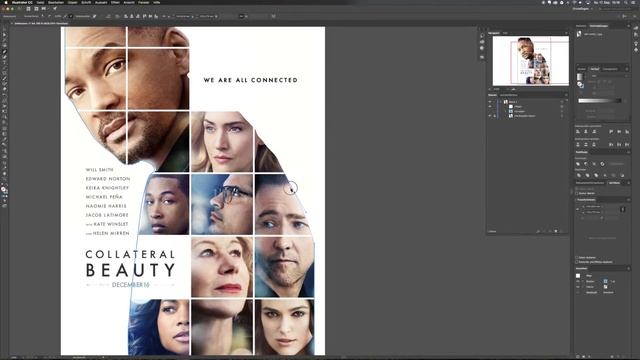Open the Objekt menu
The width and height of the screenshot is (640, 360).
click(73, 2)
